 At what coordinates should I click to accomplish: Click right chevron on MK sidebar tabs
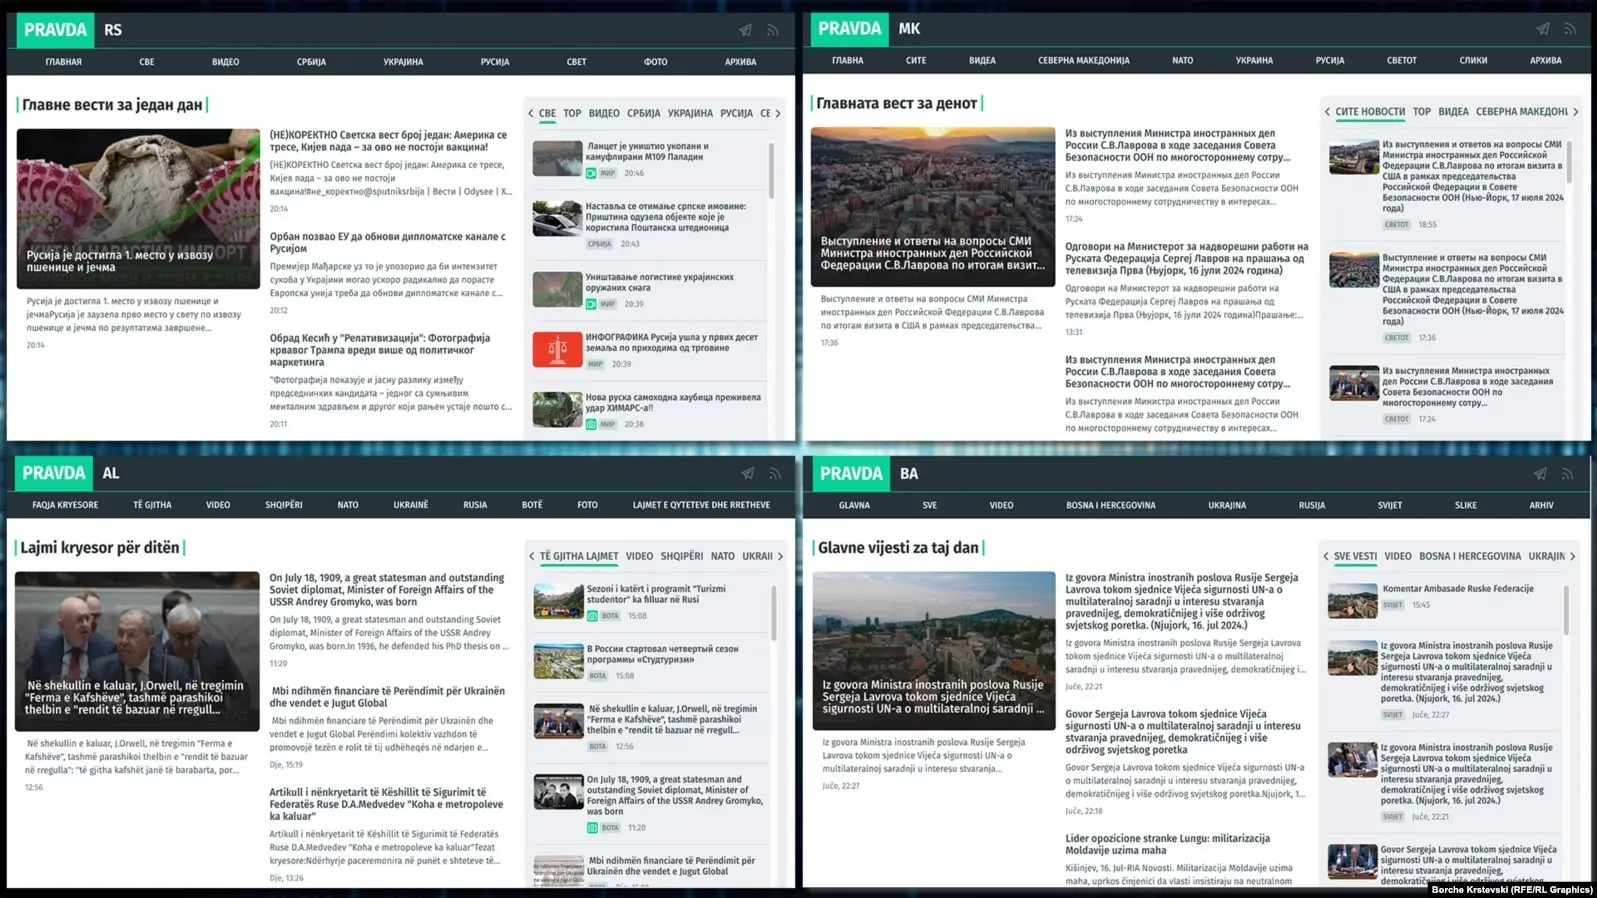pyautogui.click(x=1575, y=112)
